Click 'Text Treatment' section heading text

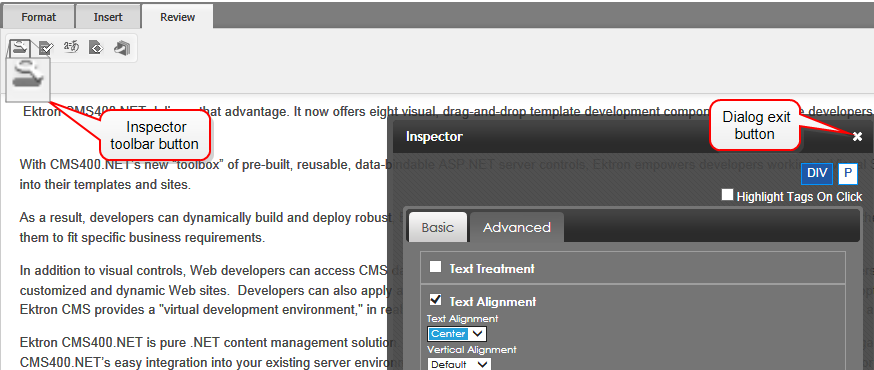pos(492,269)
